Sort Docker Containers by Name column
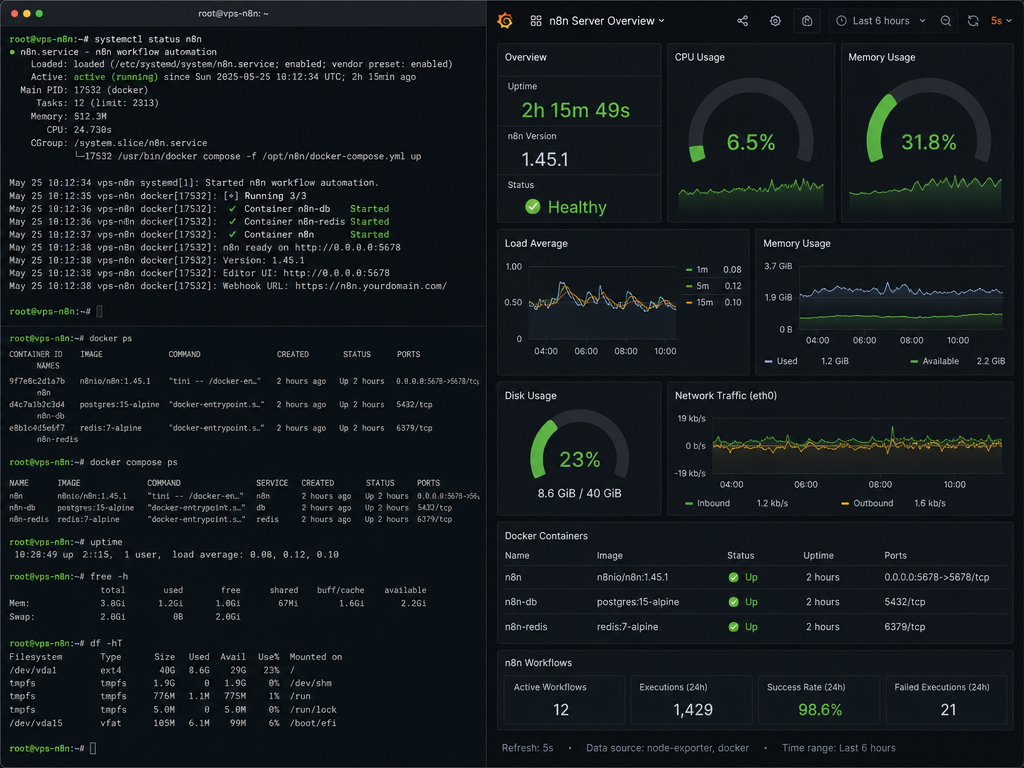This screenshot has width=1024, height=768. click(517, 556)
